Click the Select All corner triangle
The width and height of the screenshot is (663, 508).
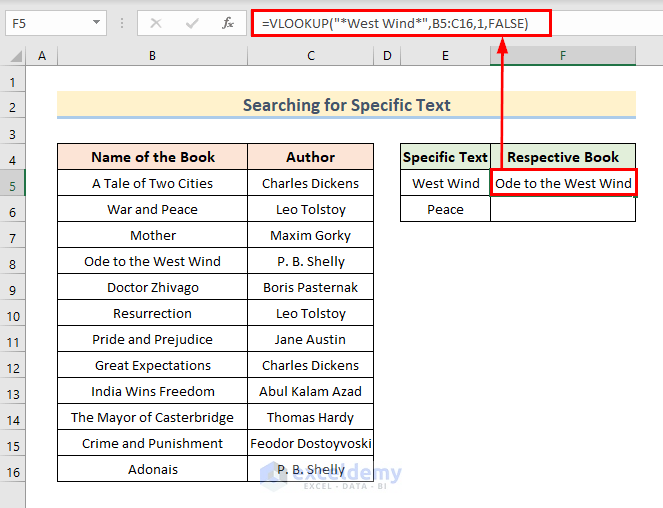point(14,57)
